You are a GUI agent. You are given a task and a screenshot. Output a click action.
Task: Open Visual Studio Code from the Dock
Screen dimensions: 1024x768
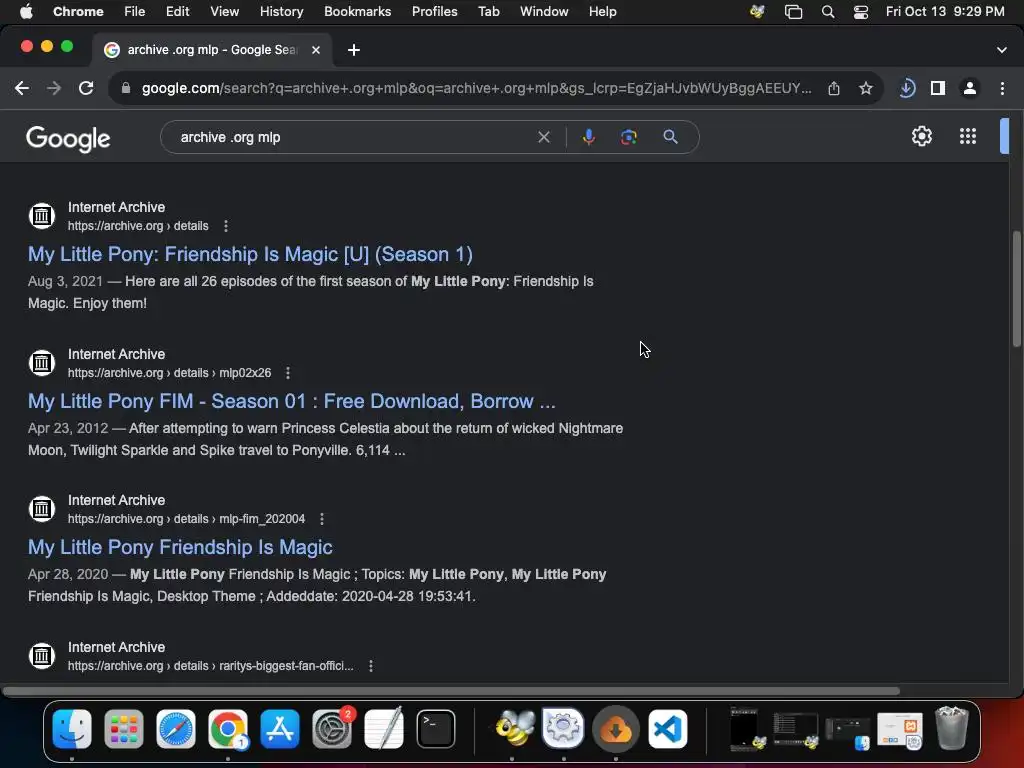[x=667, y=729]
